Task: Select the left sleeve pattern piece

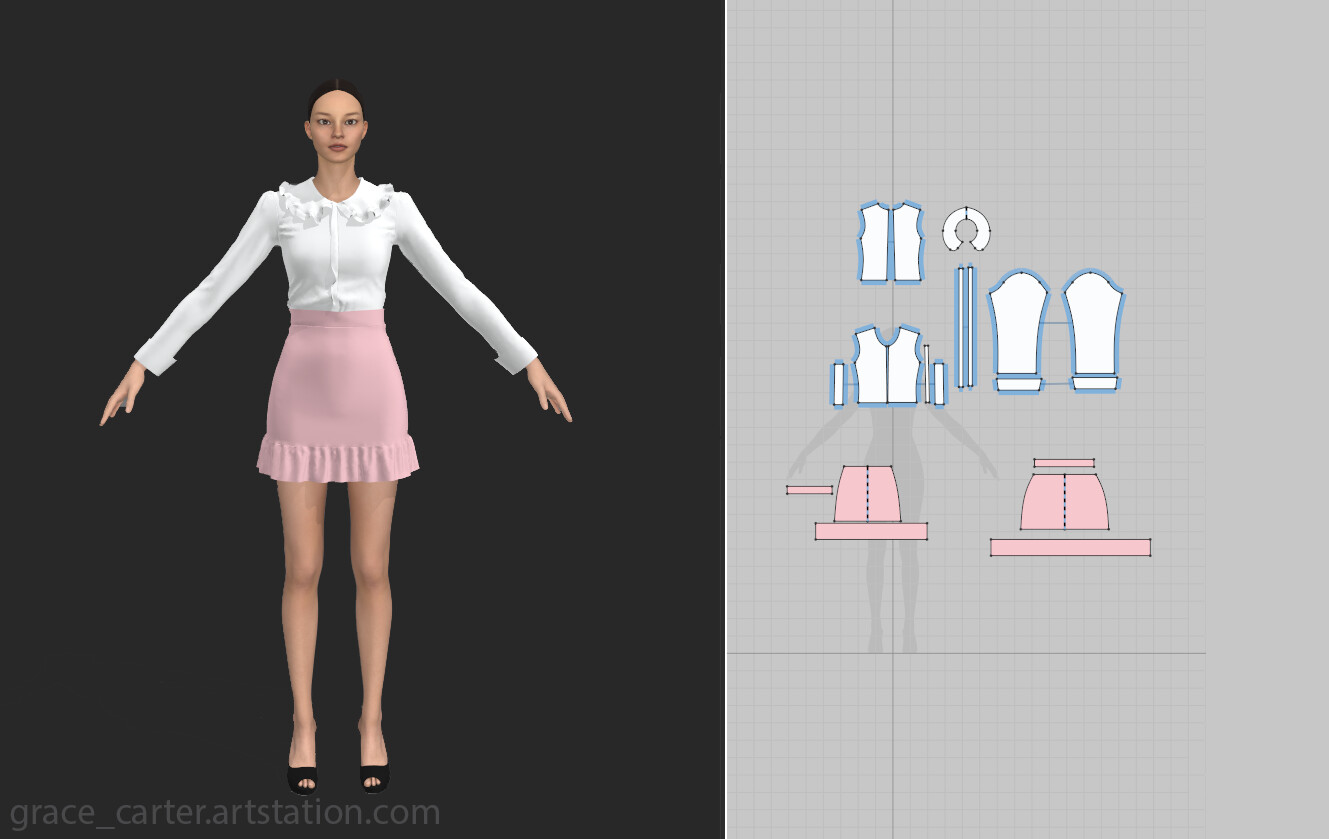Action: point(1020,320)
